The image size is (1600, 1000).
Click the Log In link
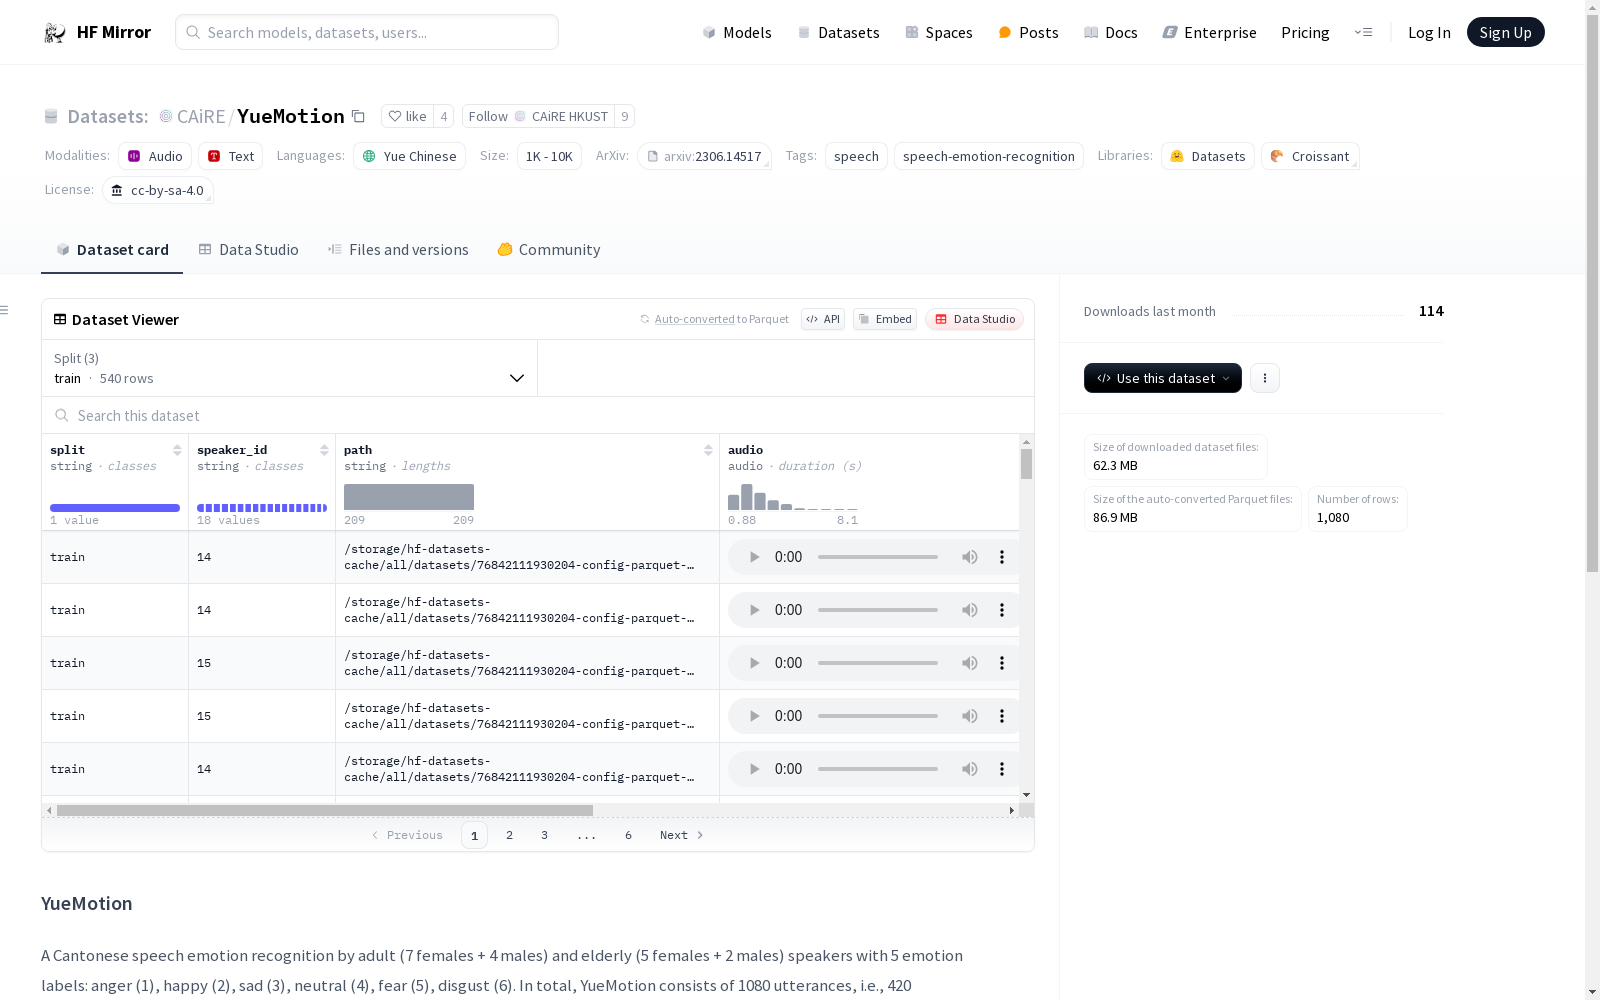(1429, 32)
